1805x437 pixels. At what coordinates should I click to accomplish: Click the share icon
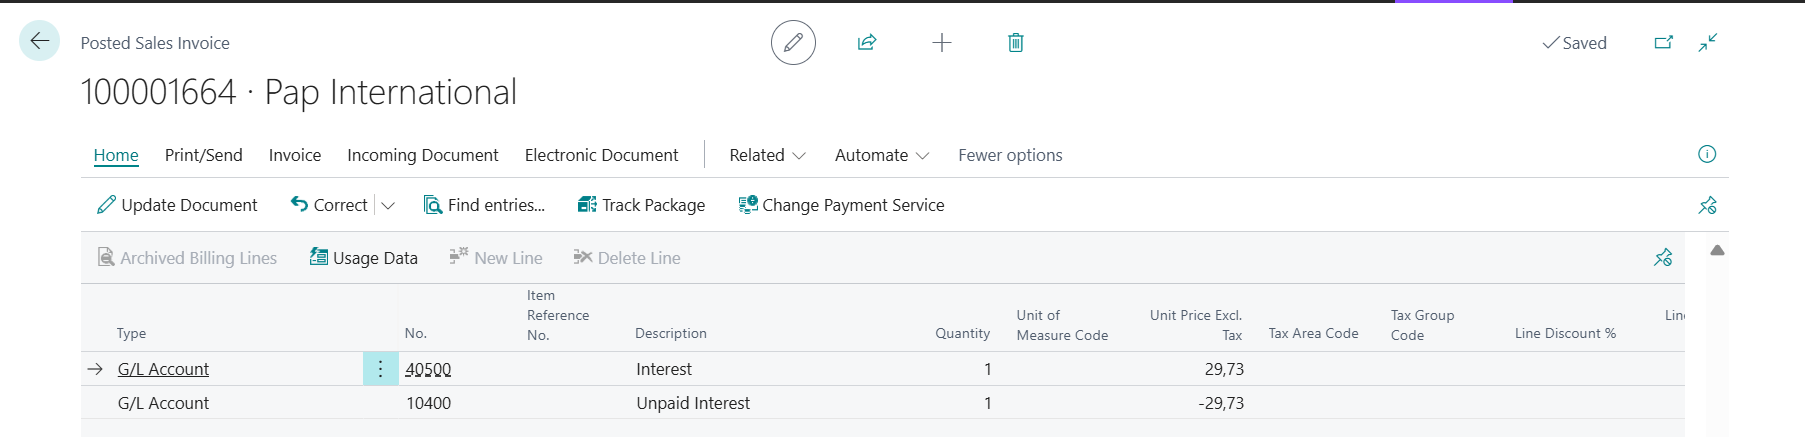867,43
